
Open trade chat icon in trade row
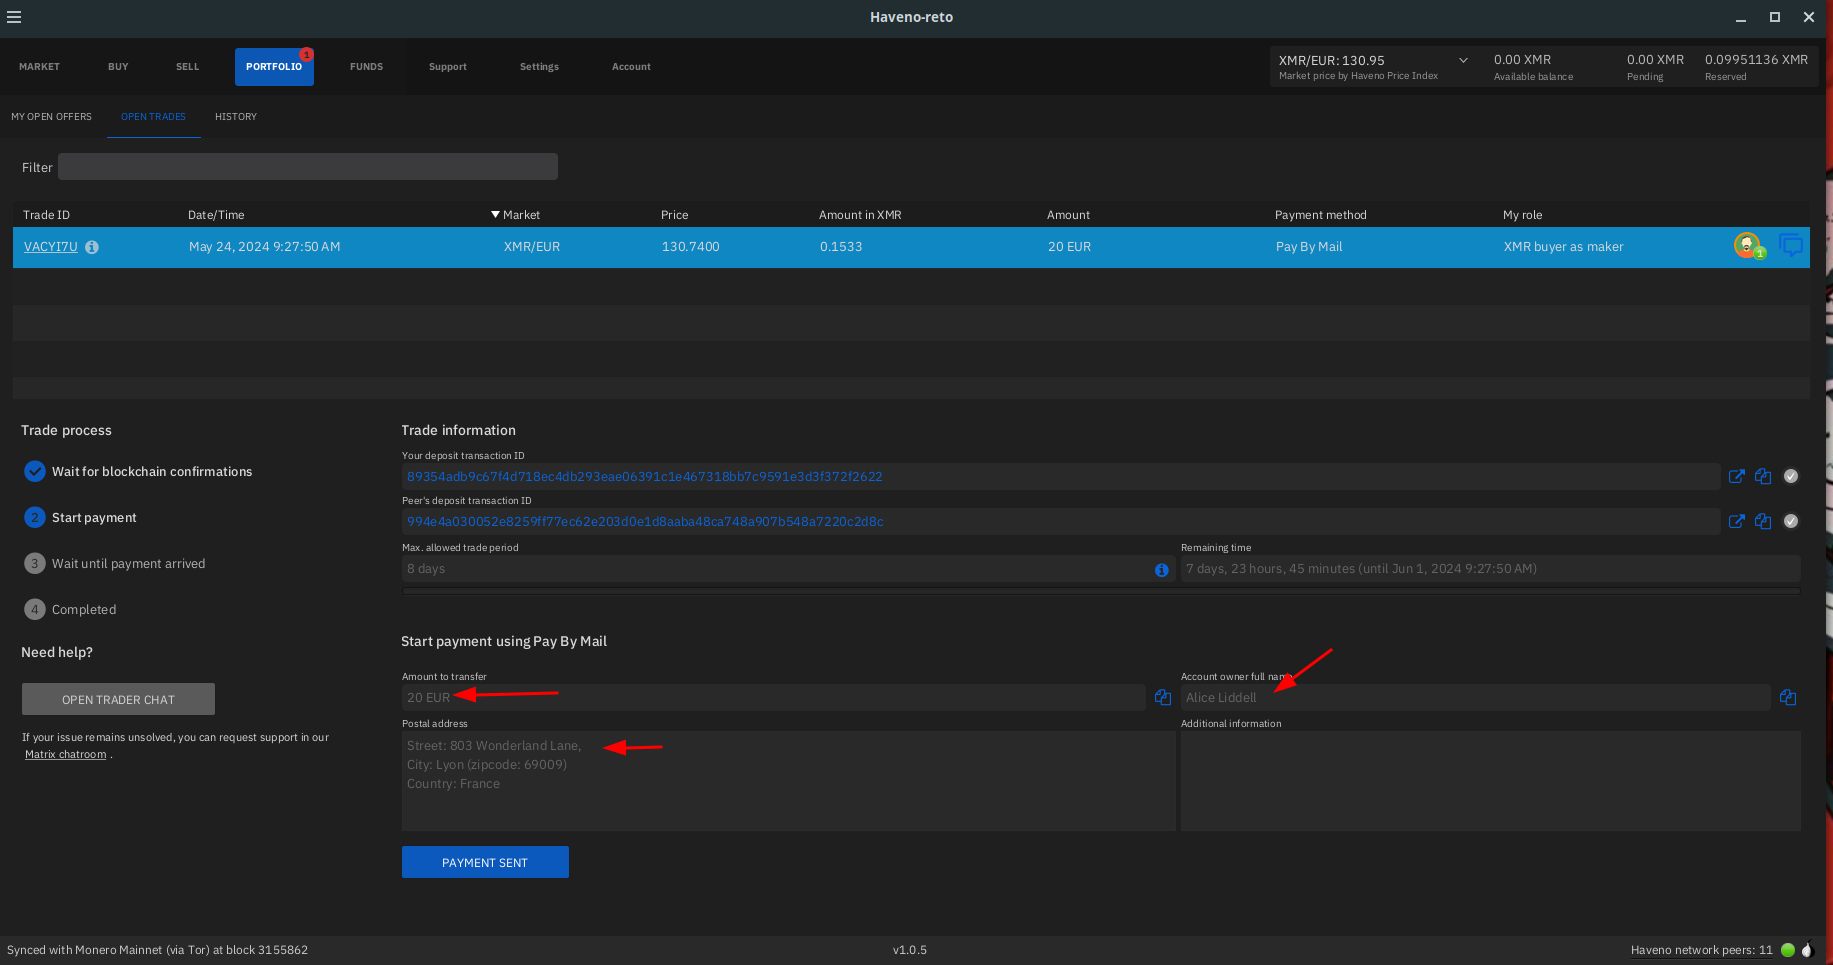[x=1791, y=245]
